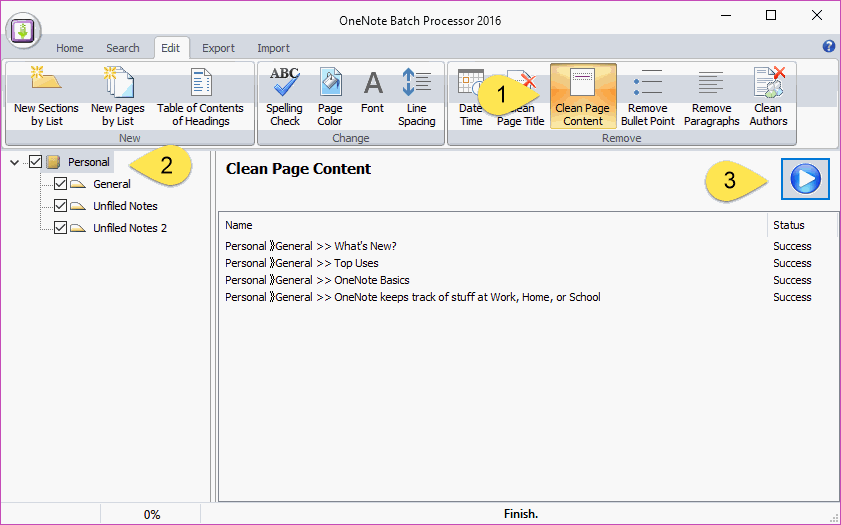Viewport: 841px width, 525px height.
Task: Close the OneNote Batch Processor window
Action: [816, 15]
